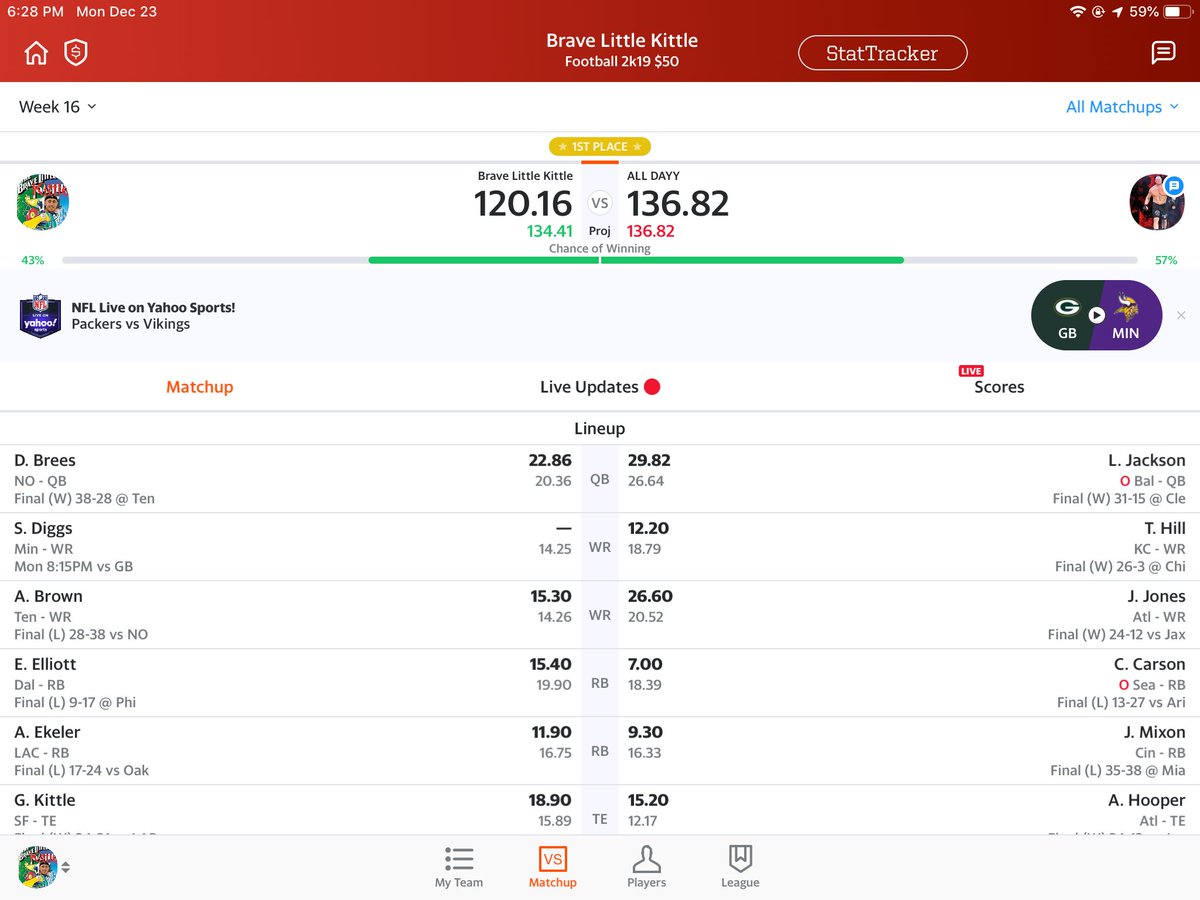Screen dimensions: 1200x900
Task: Tap the 6:28 PM clock
Action: (x=37, y=12)
